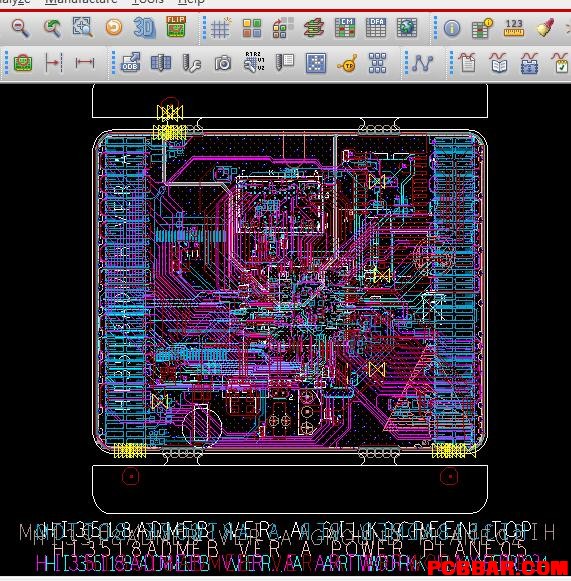Click the Zoom Previous magnifier with green arrow
This screenshot has height=581, width=571.
pos(52,28)
